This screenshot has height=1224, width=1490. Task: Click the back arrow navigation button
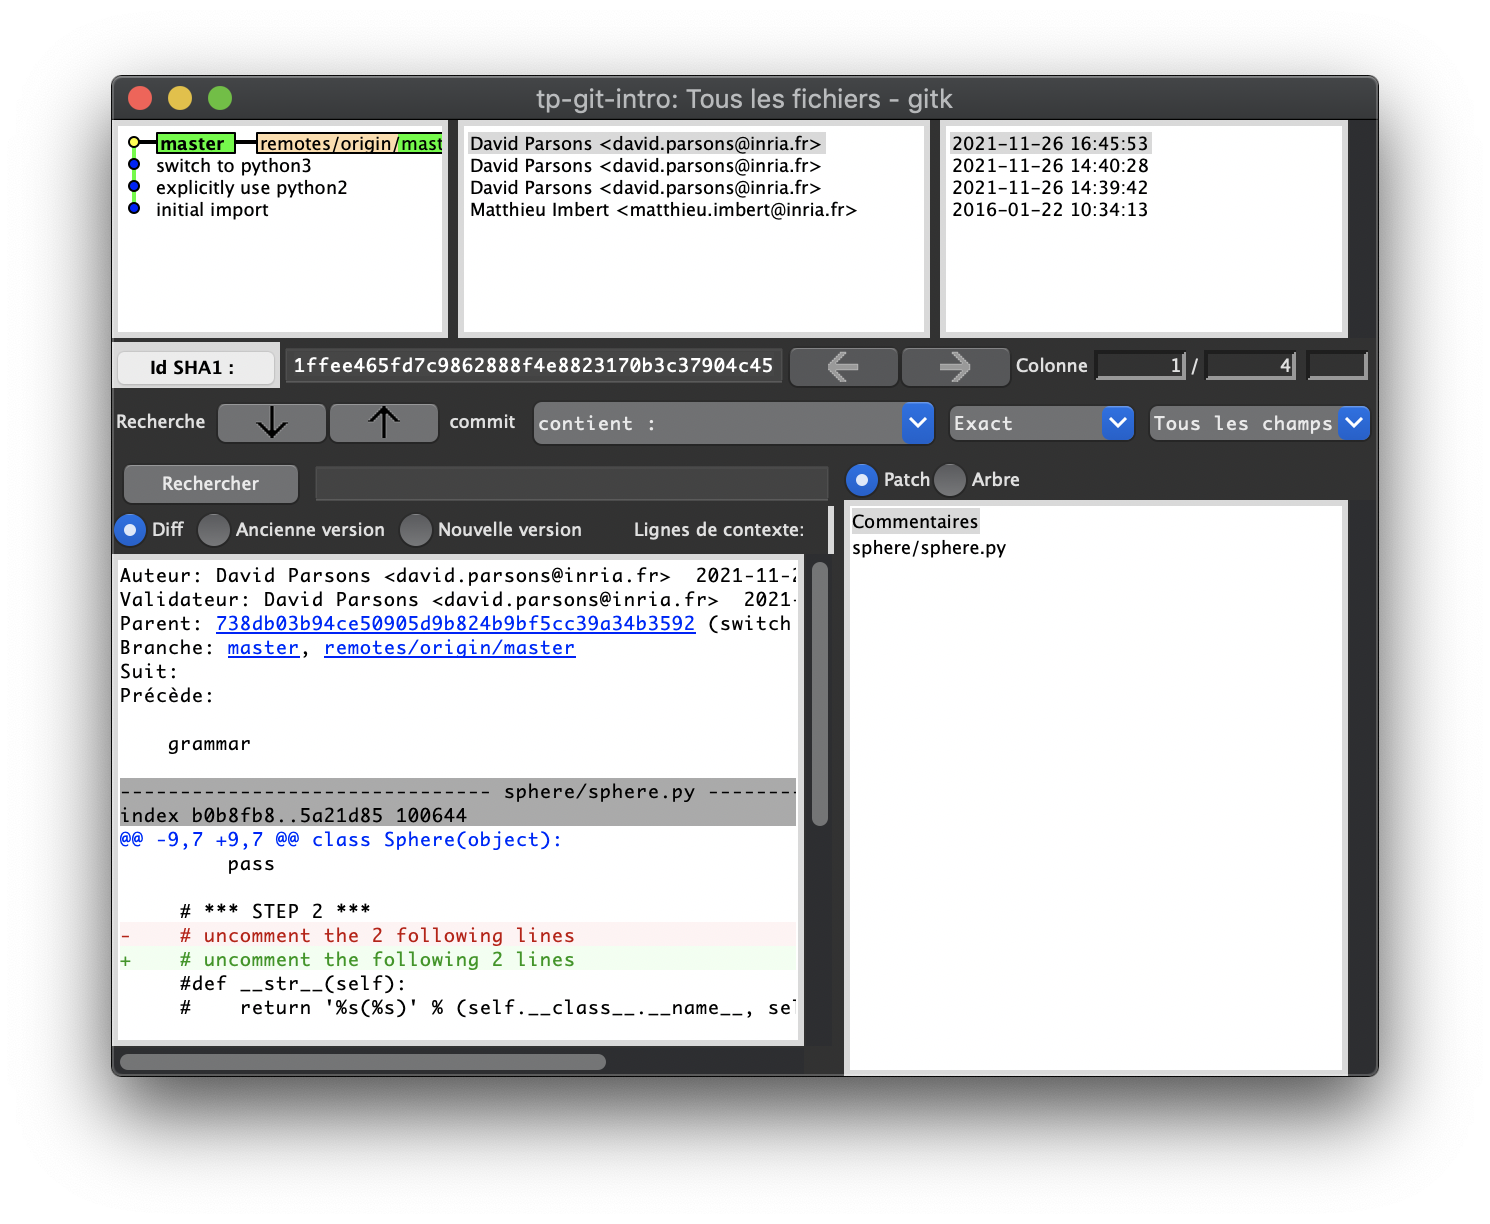[x=843, y=367]
